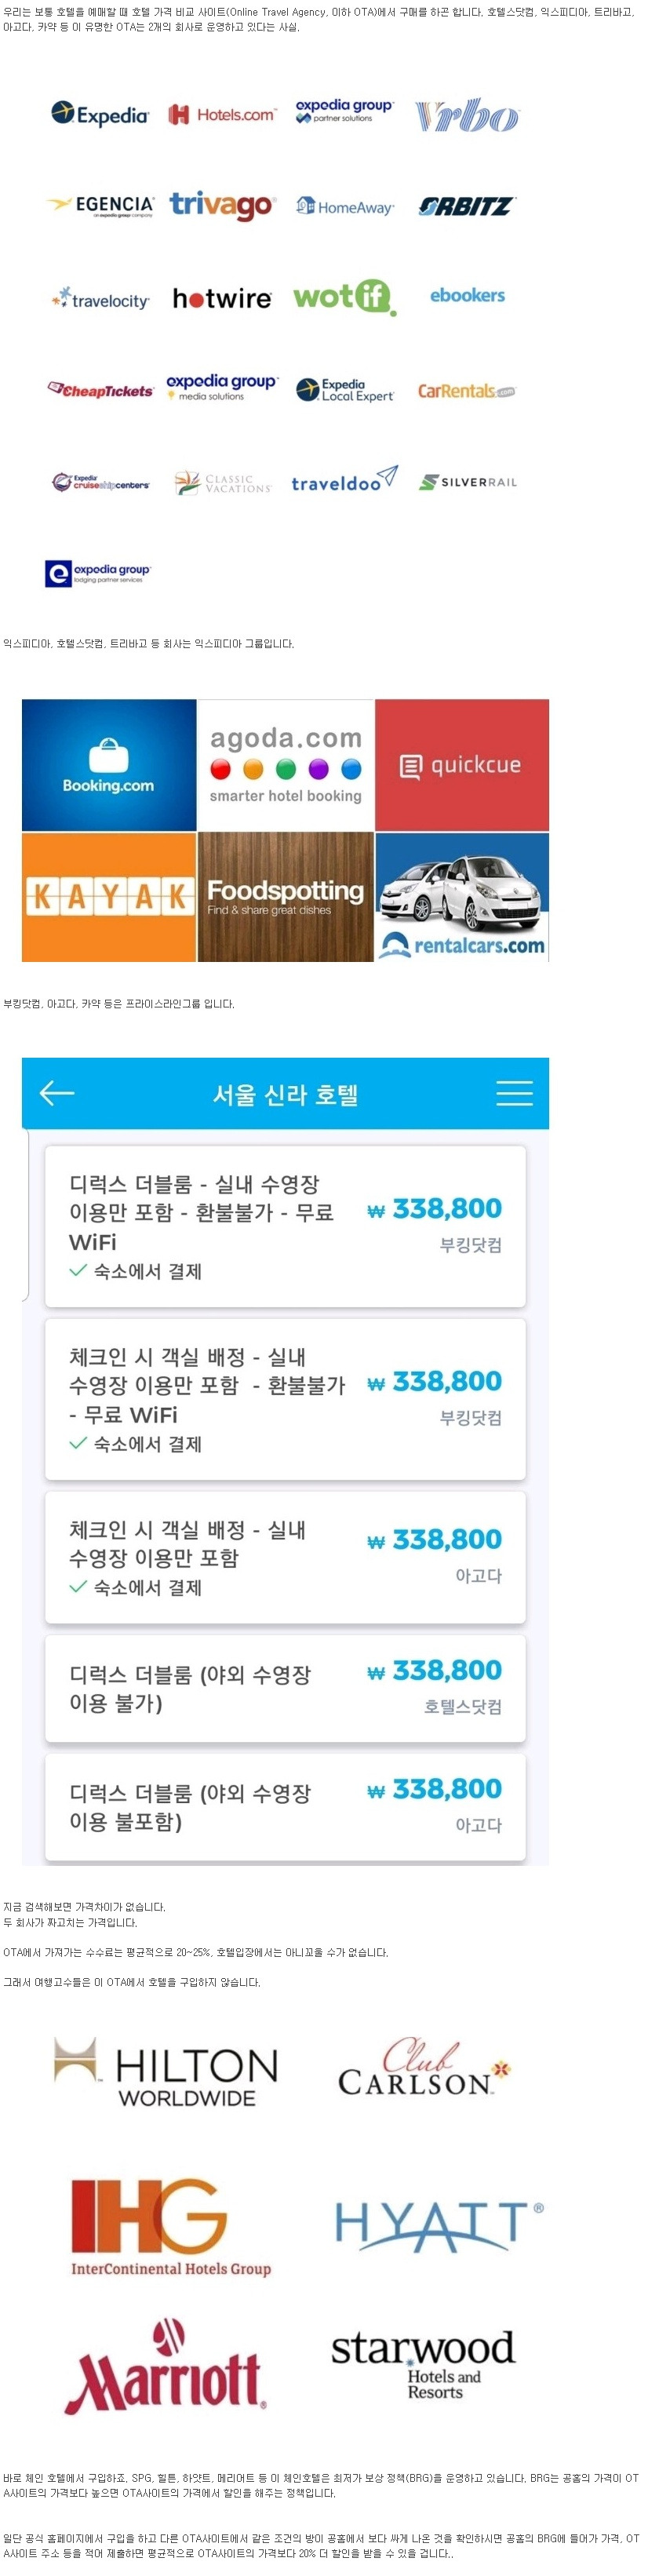Click the Hotels.com logo
This screenshot has height=2576, width=648.
pyautogui.click(x=221, y=115)
